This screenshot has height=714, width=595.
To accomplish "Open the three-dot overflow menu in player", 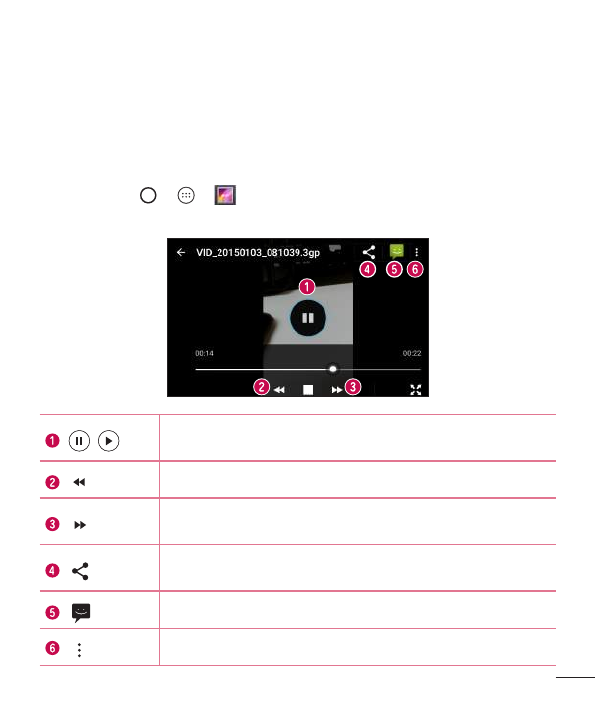I will pos(417,252).
